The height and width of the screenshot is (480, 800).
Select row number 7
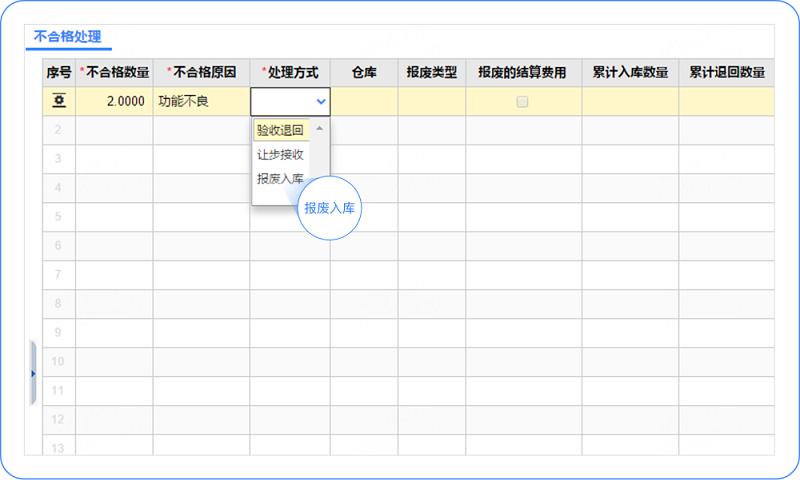click(x=58, y=274)
